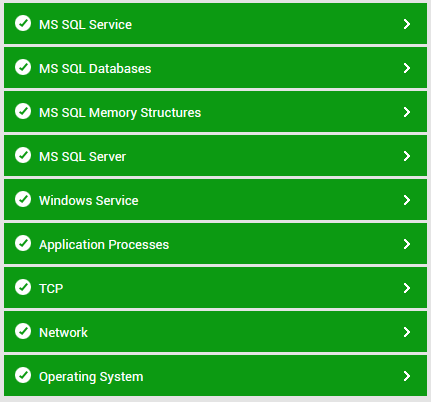Viewport: 431px width, 402px height.
Task: Expand the MS SQL Server row arrow
Action: click(x=407, y=156)
